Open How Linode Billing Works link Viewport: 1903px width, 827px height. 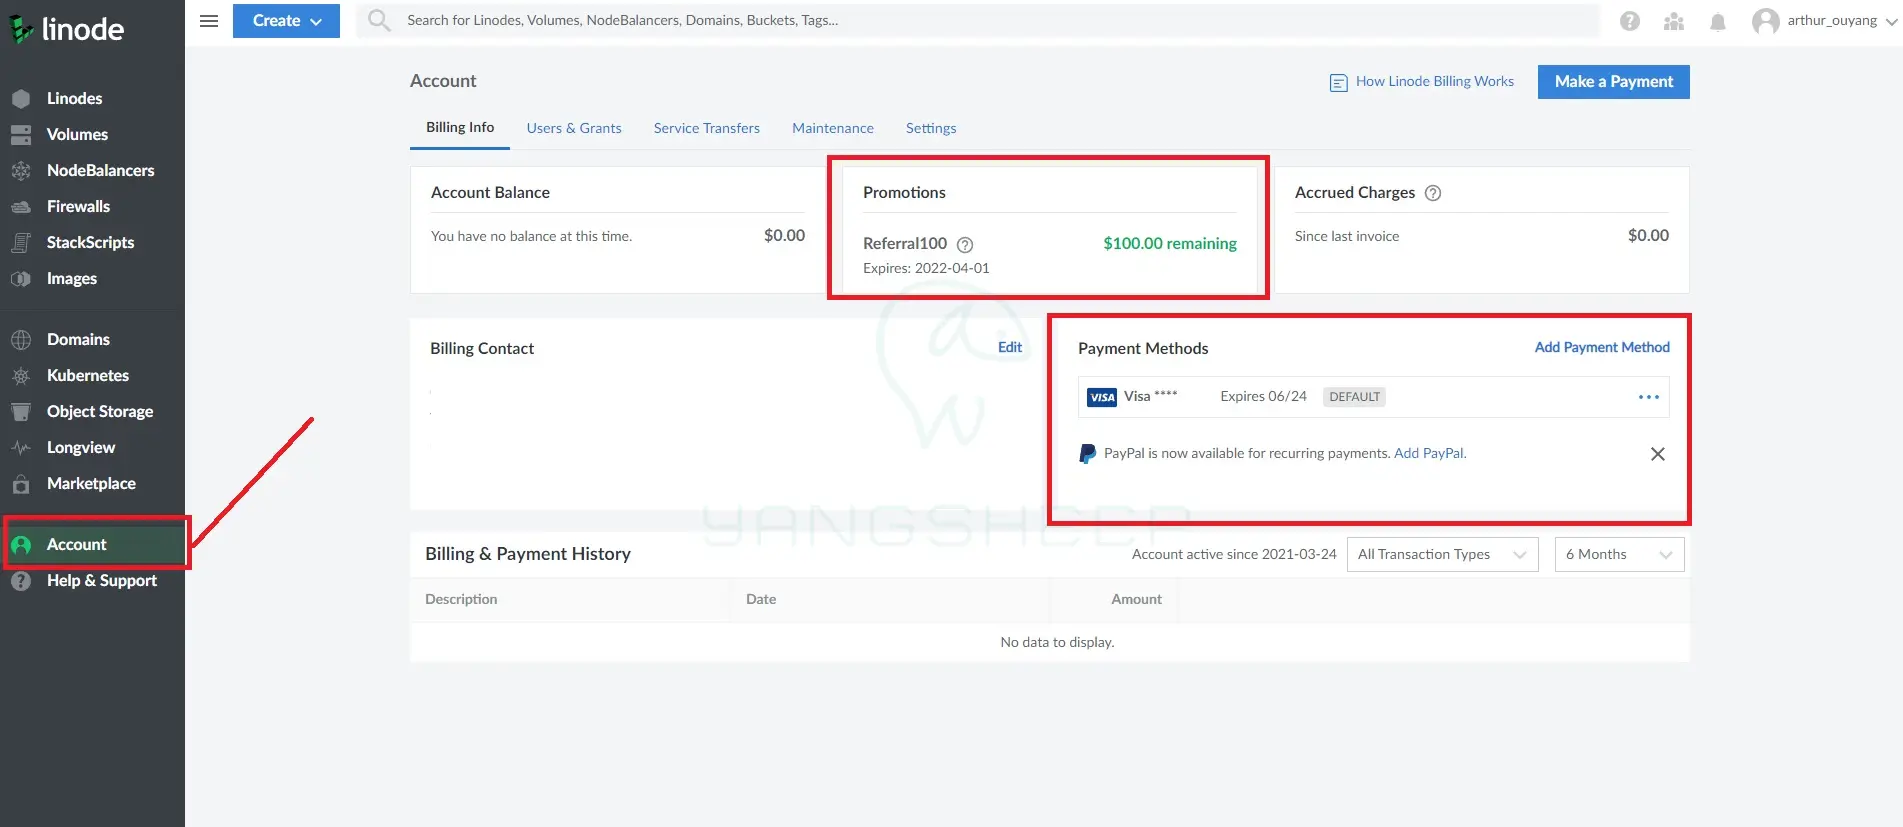(1435, 81)
